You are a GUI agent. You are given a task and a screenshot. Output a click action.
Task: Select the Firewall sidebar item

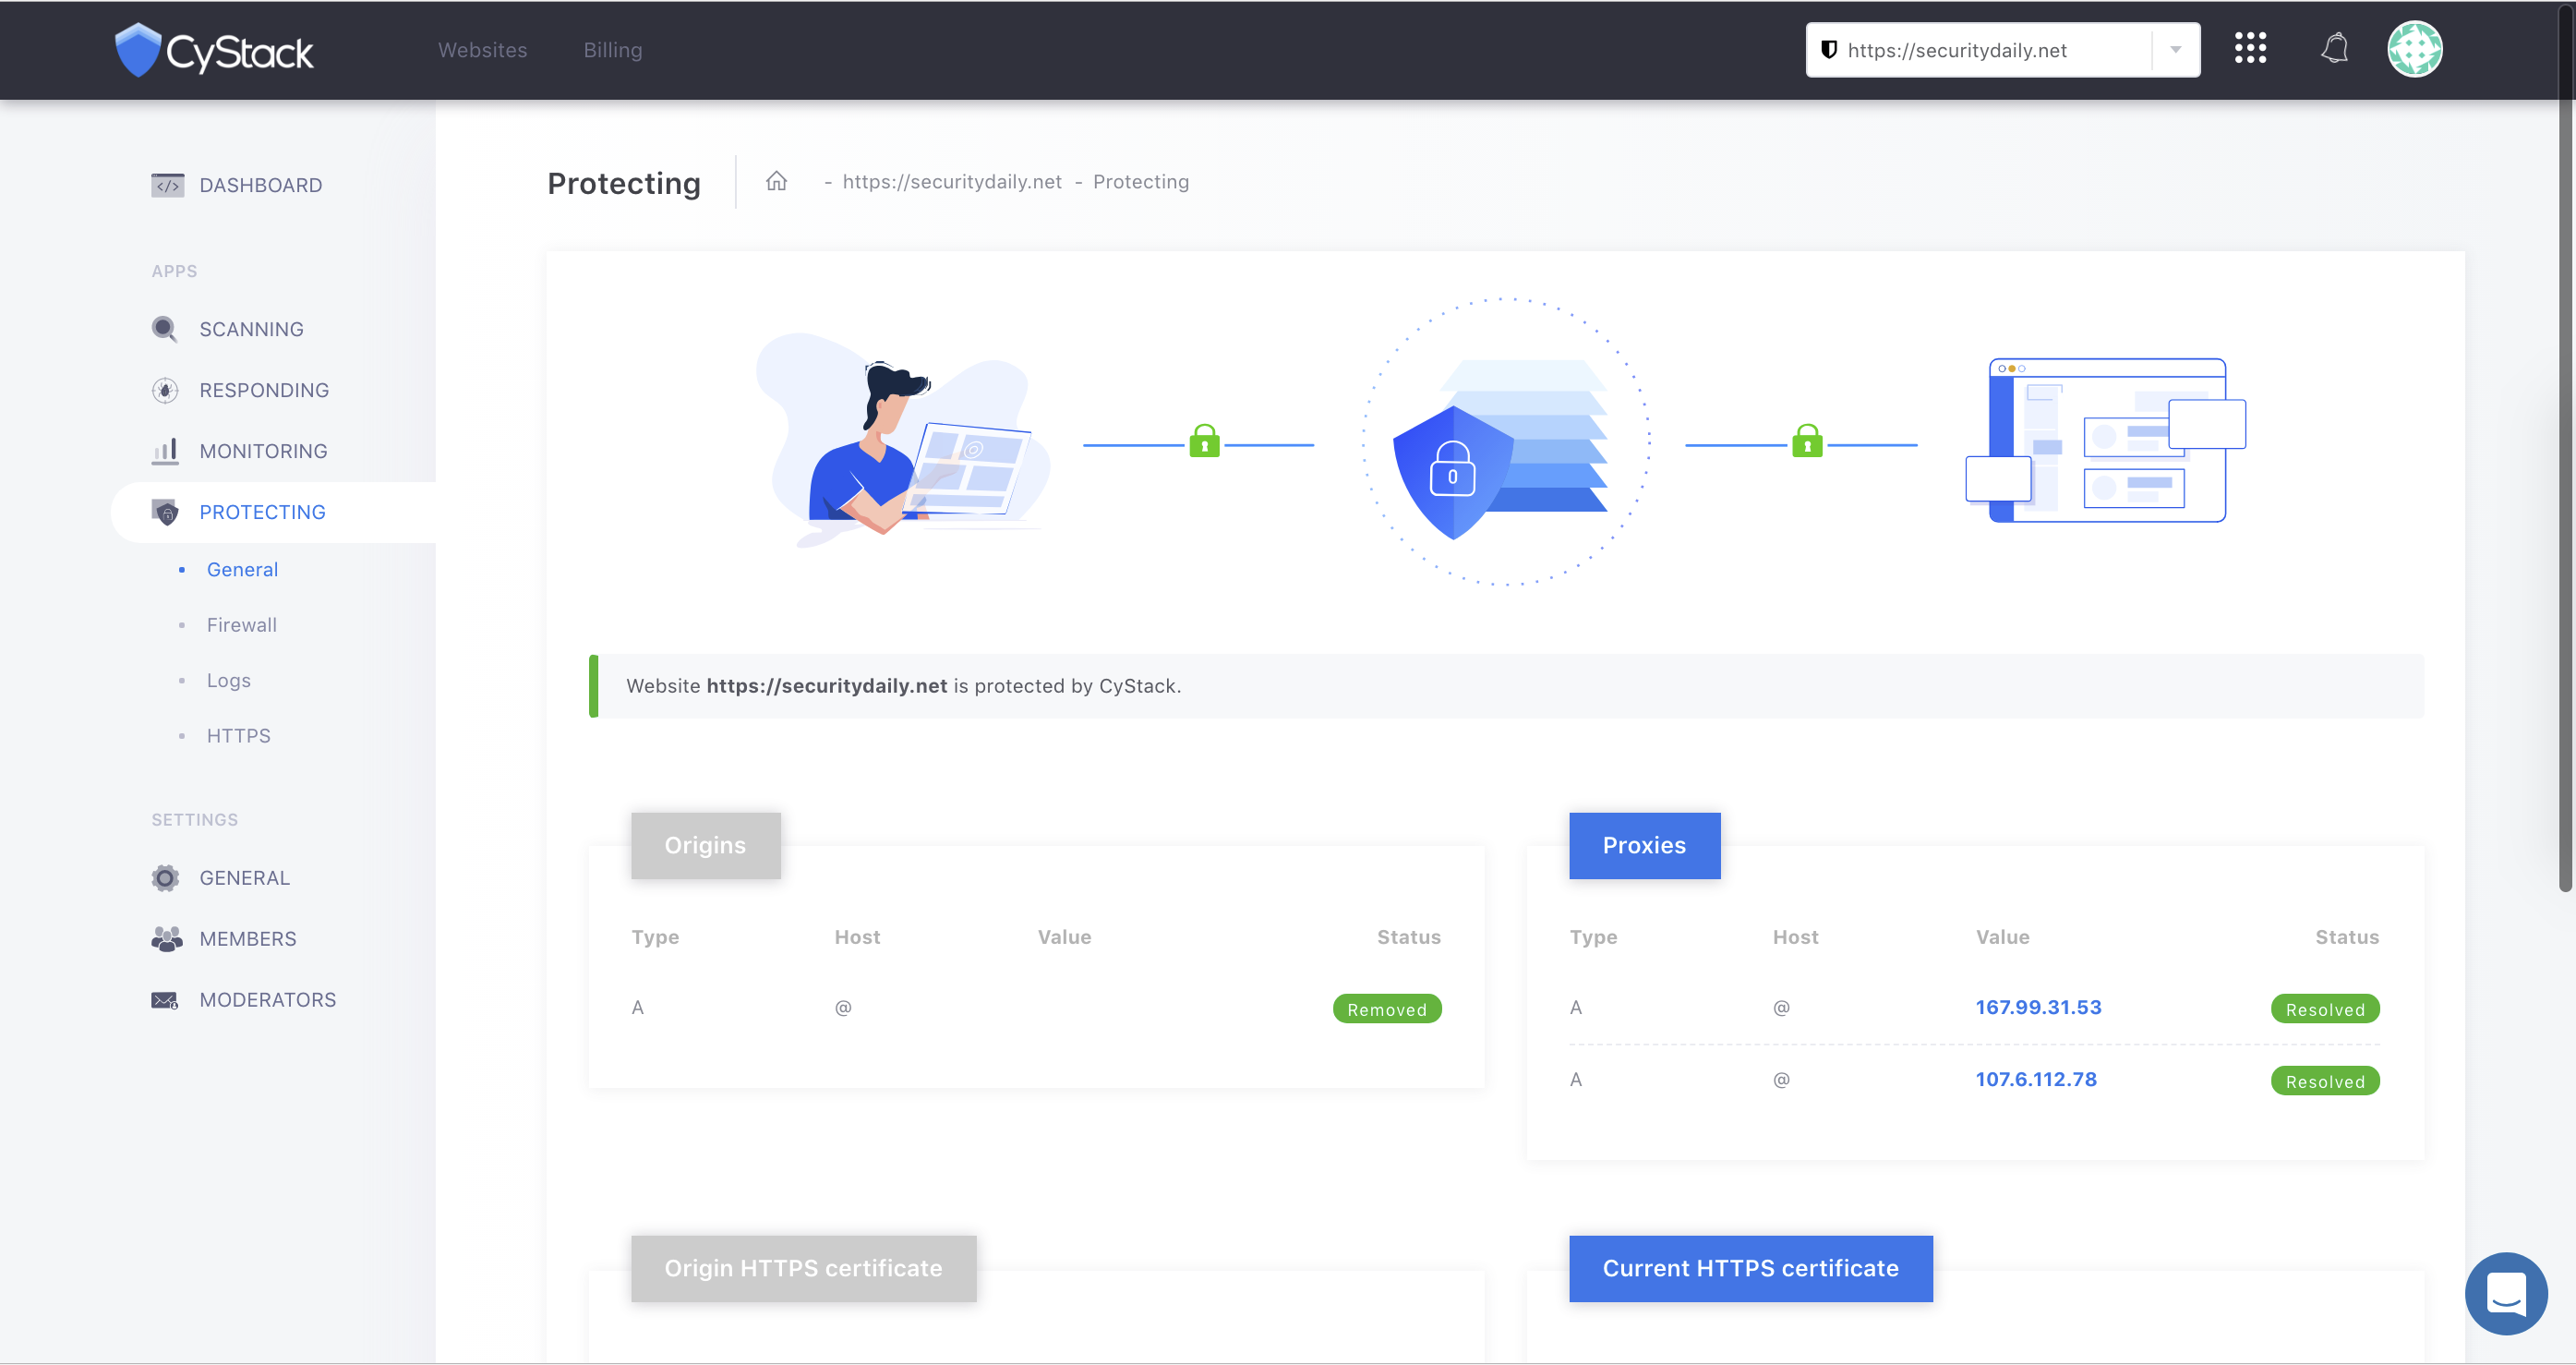tap(242, 623)
